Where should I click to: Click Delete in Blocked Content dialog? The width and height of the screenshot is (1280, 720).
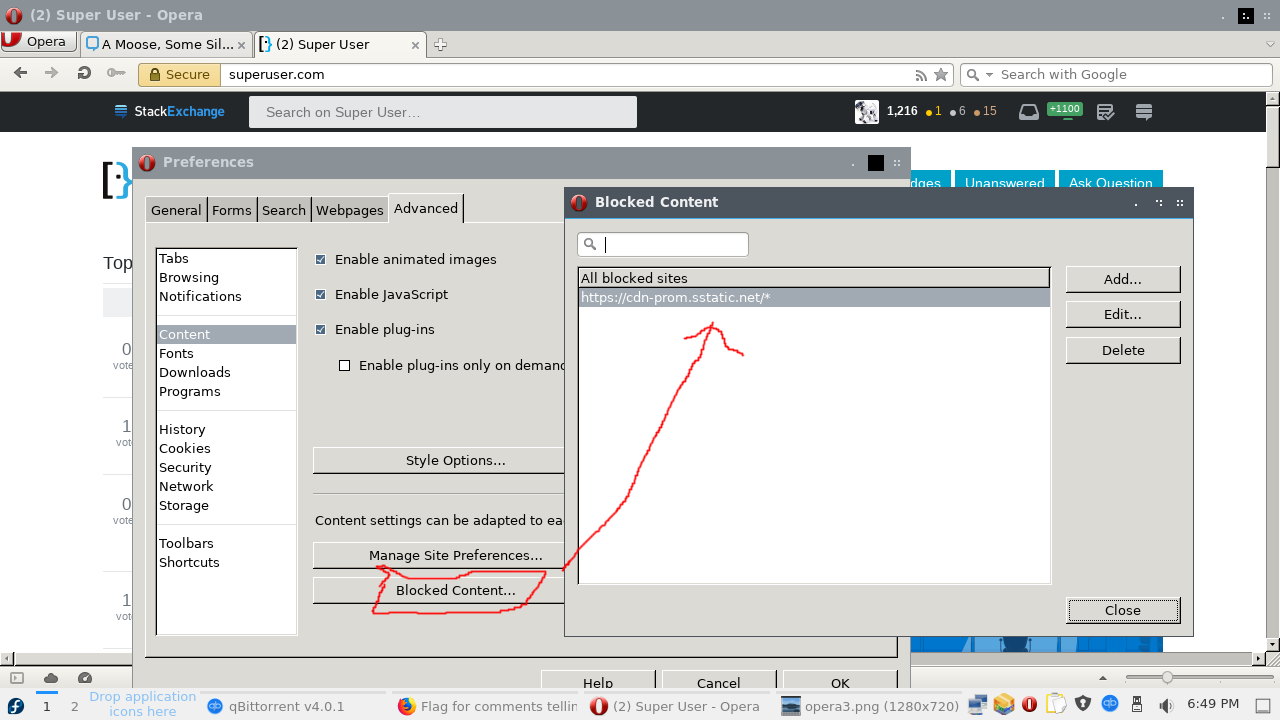pos(1123,350)
